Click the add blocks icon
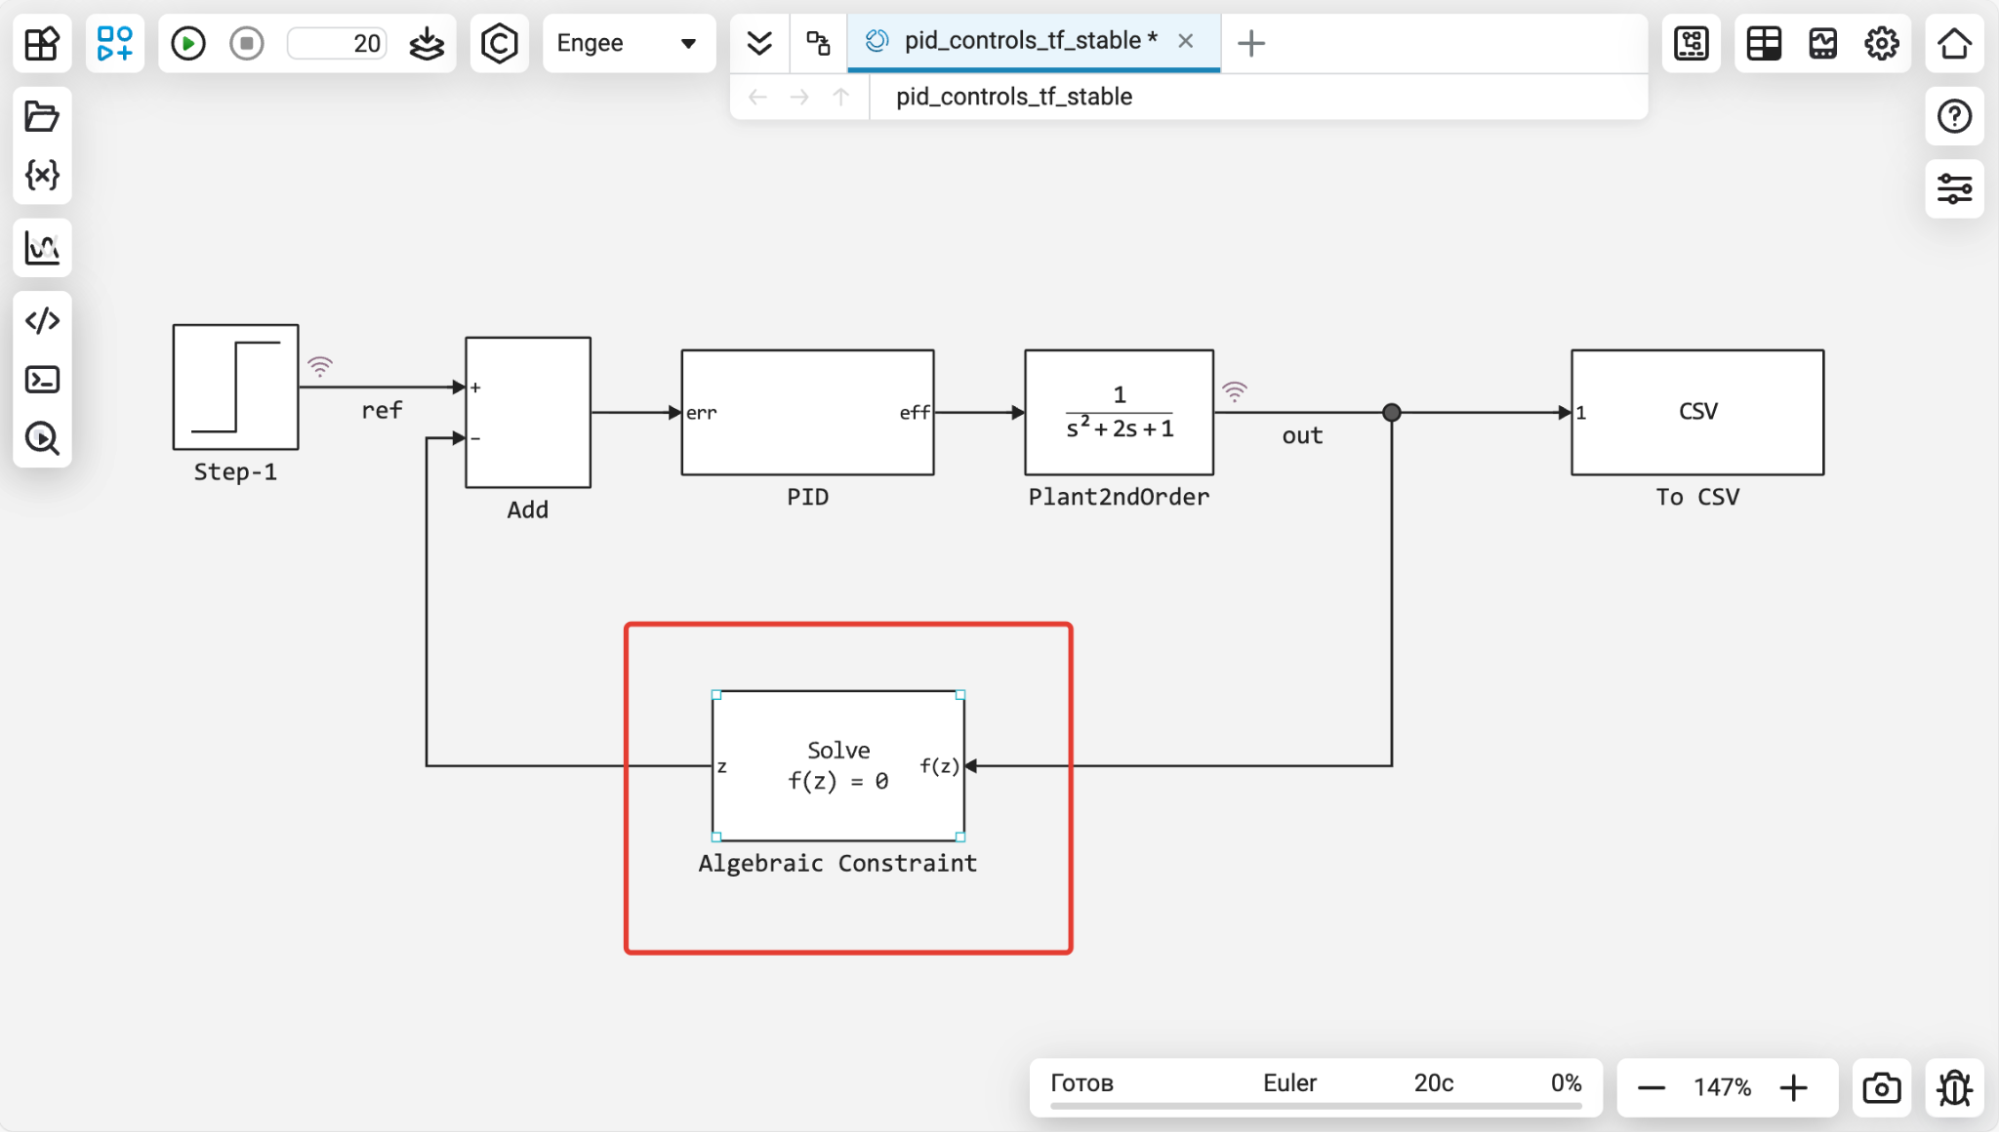This screenshot has width=1999, height=1133. [x=115, y=43]
